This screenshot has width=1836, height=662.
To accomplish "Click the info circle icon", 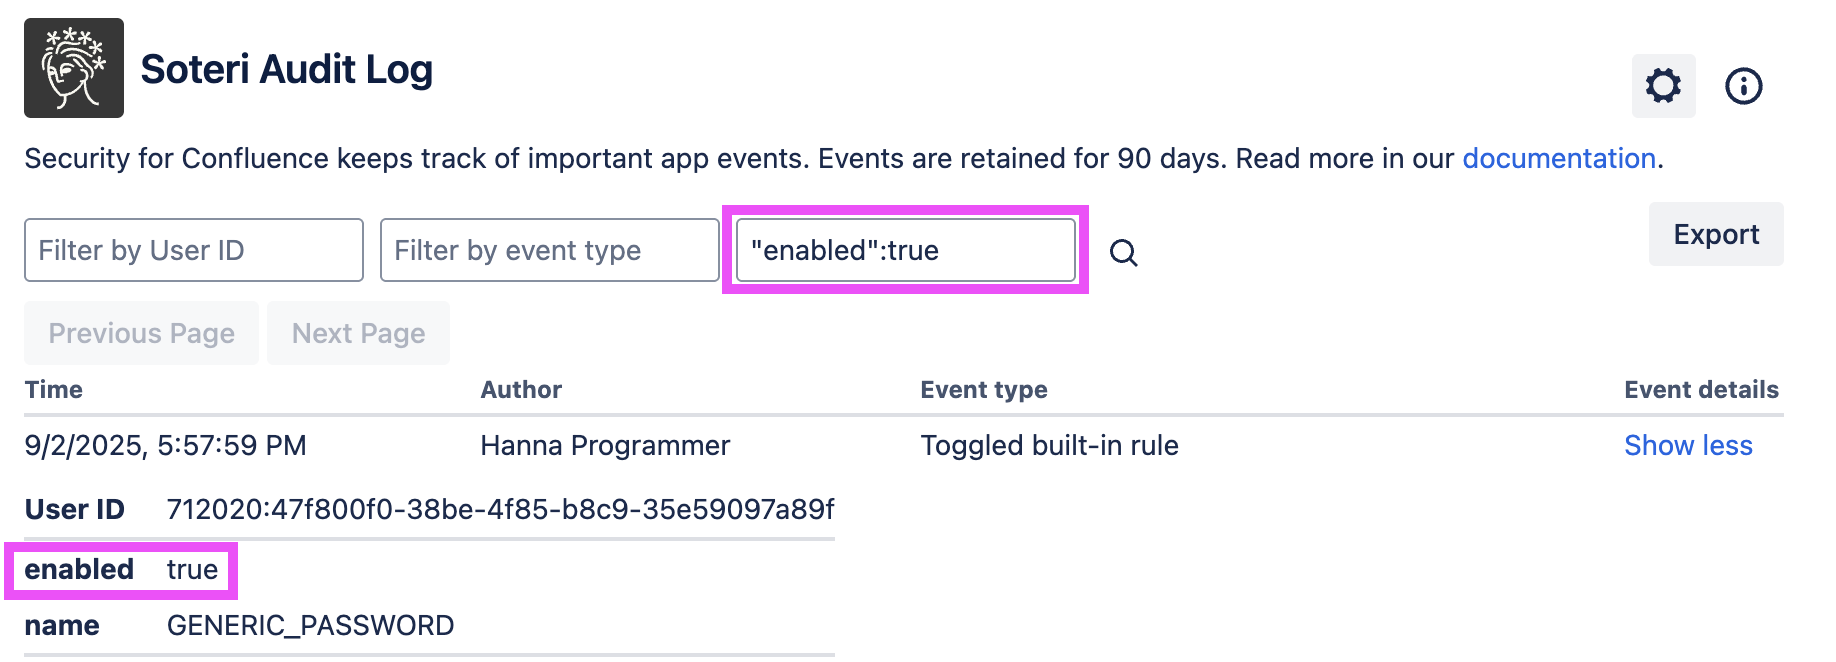I will pos(1743,86).
